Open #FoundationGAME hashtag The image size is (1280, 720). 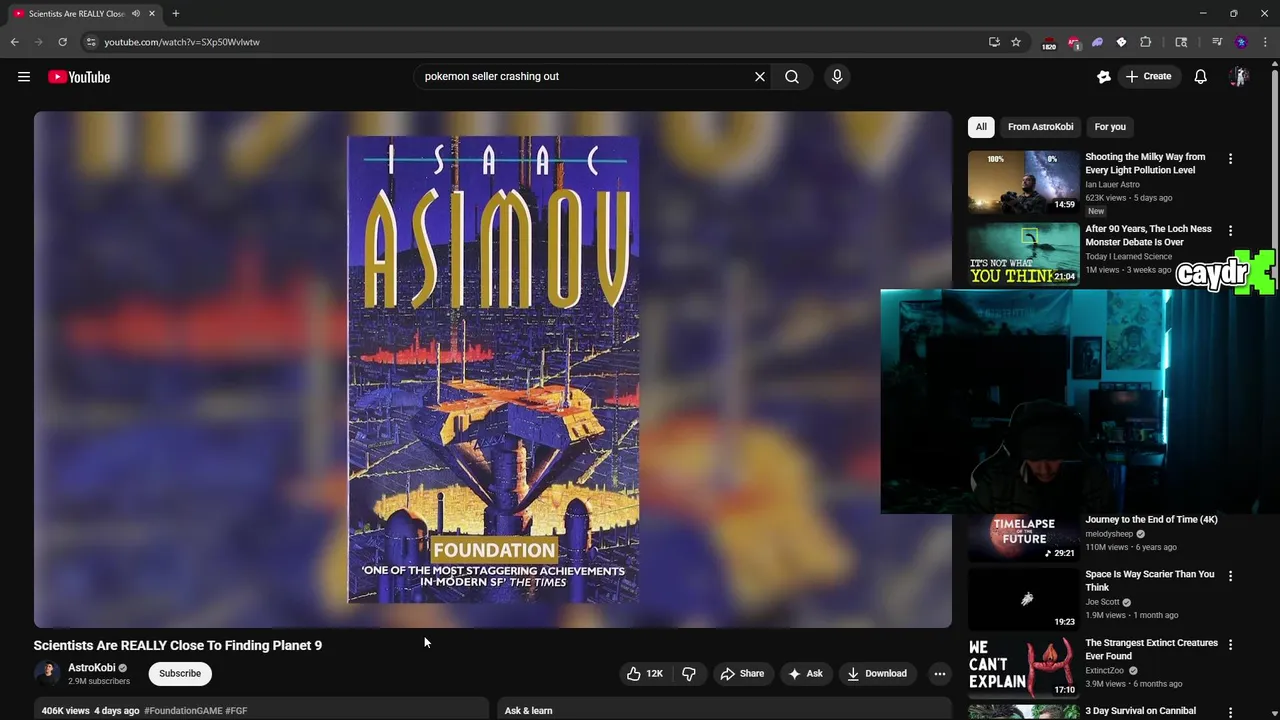(183, 711)
